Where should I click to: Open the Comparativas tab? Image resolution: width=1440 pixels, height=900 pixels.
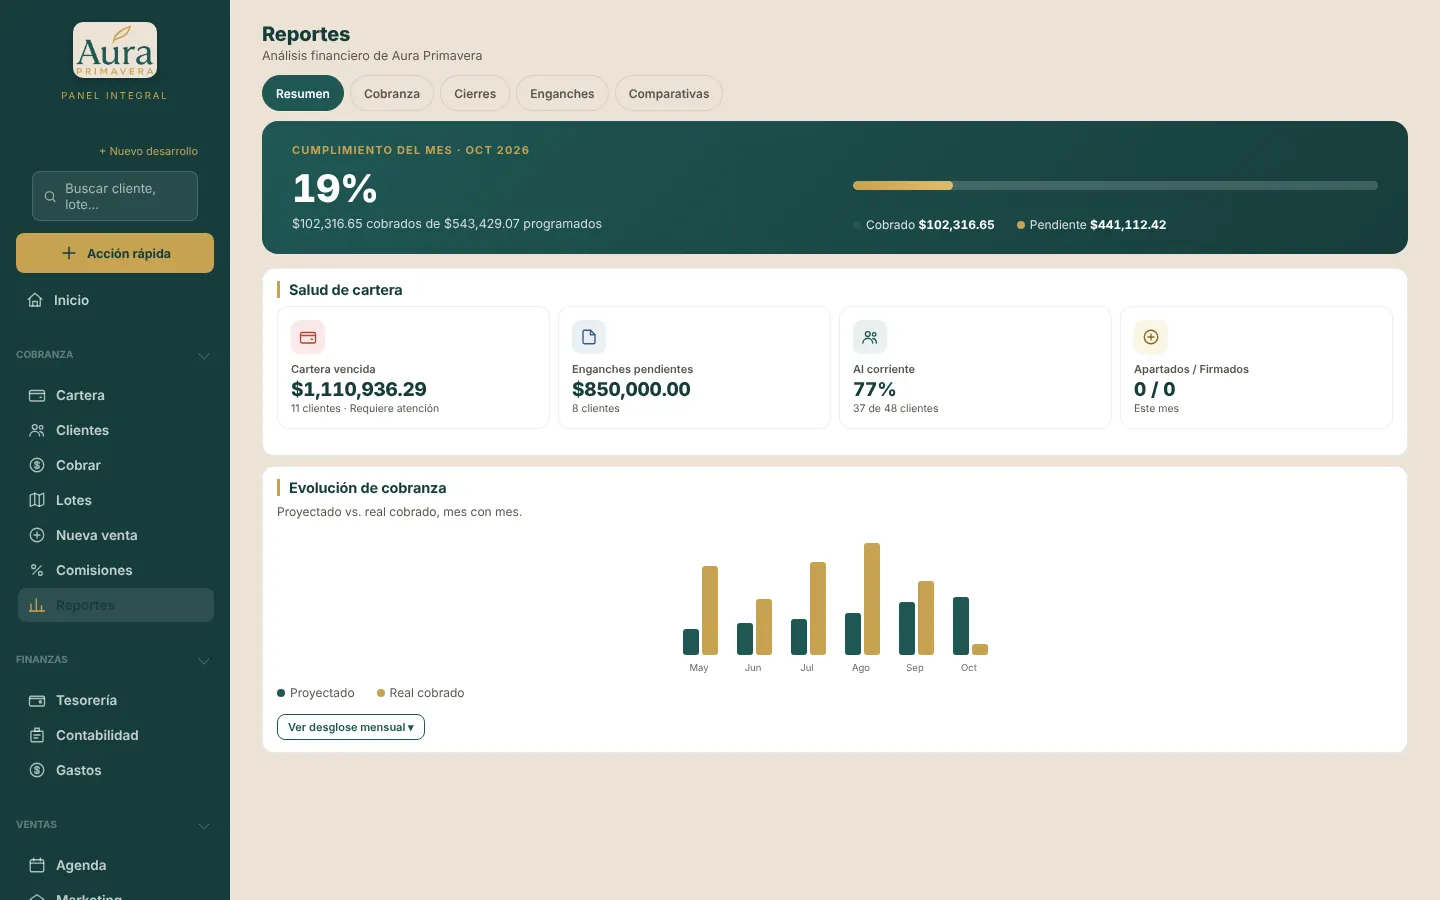point(669,93)
